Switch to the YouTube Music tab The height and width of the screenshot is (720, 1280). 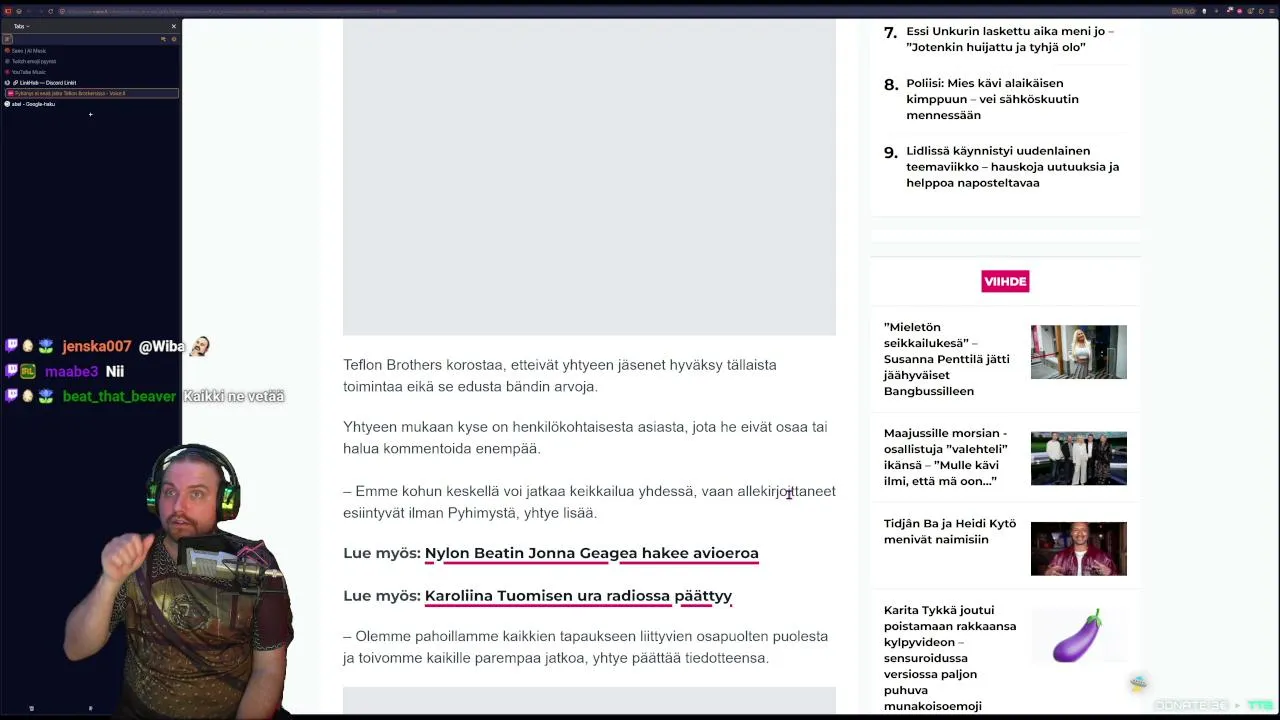(x=90, y=72)
